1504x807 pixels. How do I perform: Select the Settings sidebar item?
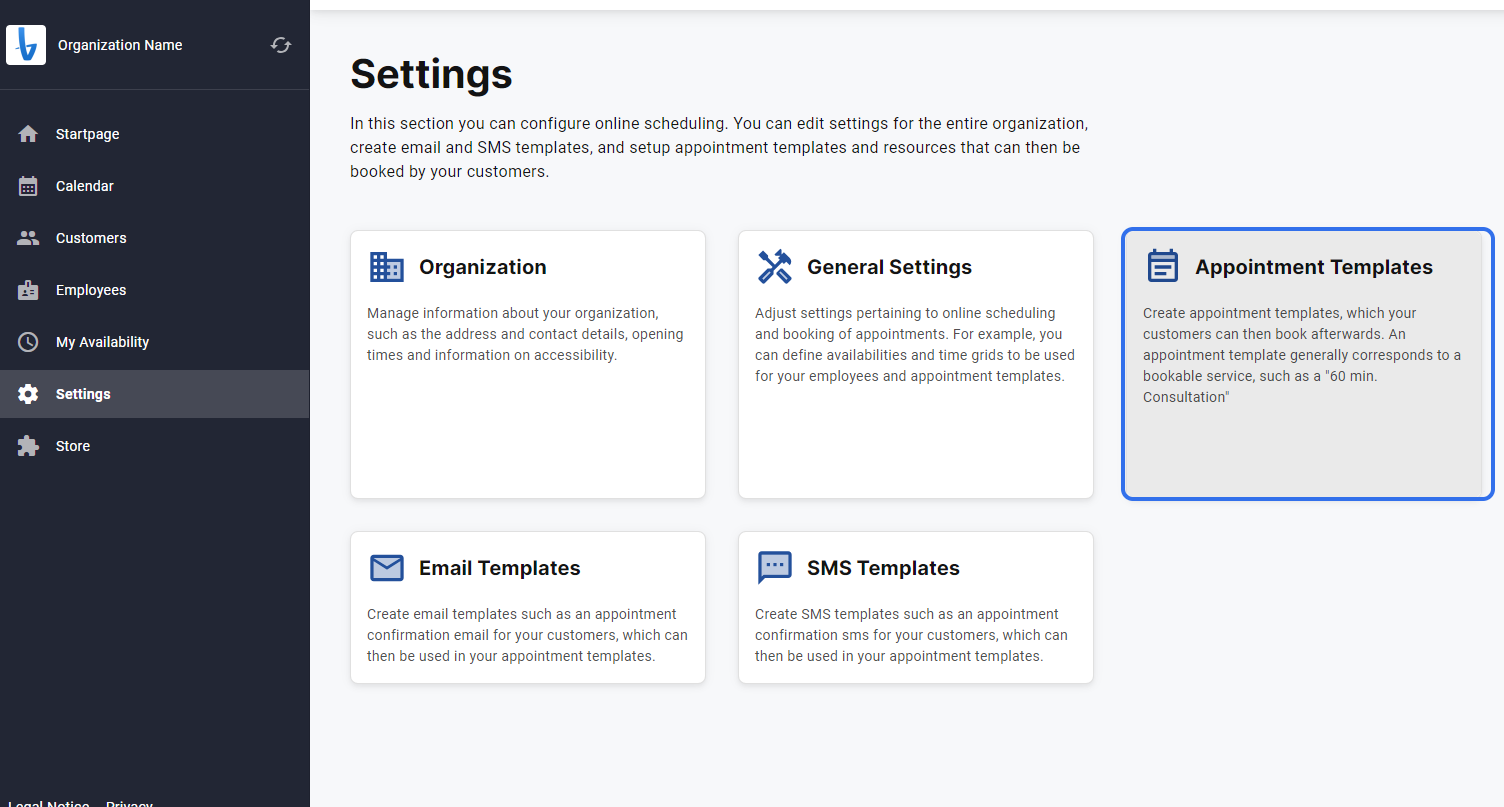154,394
